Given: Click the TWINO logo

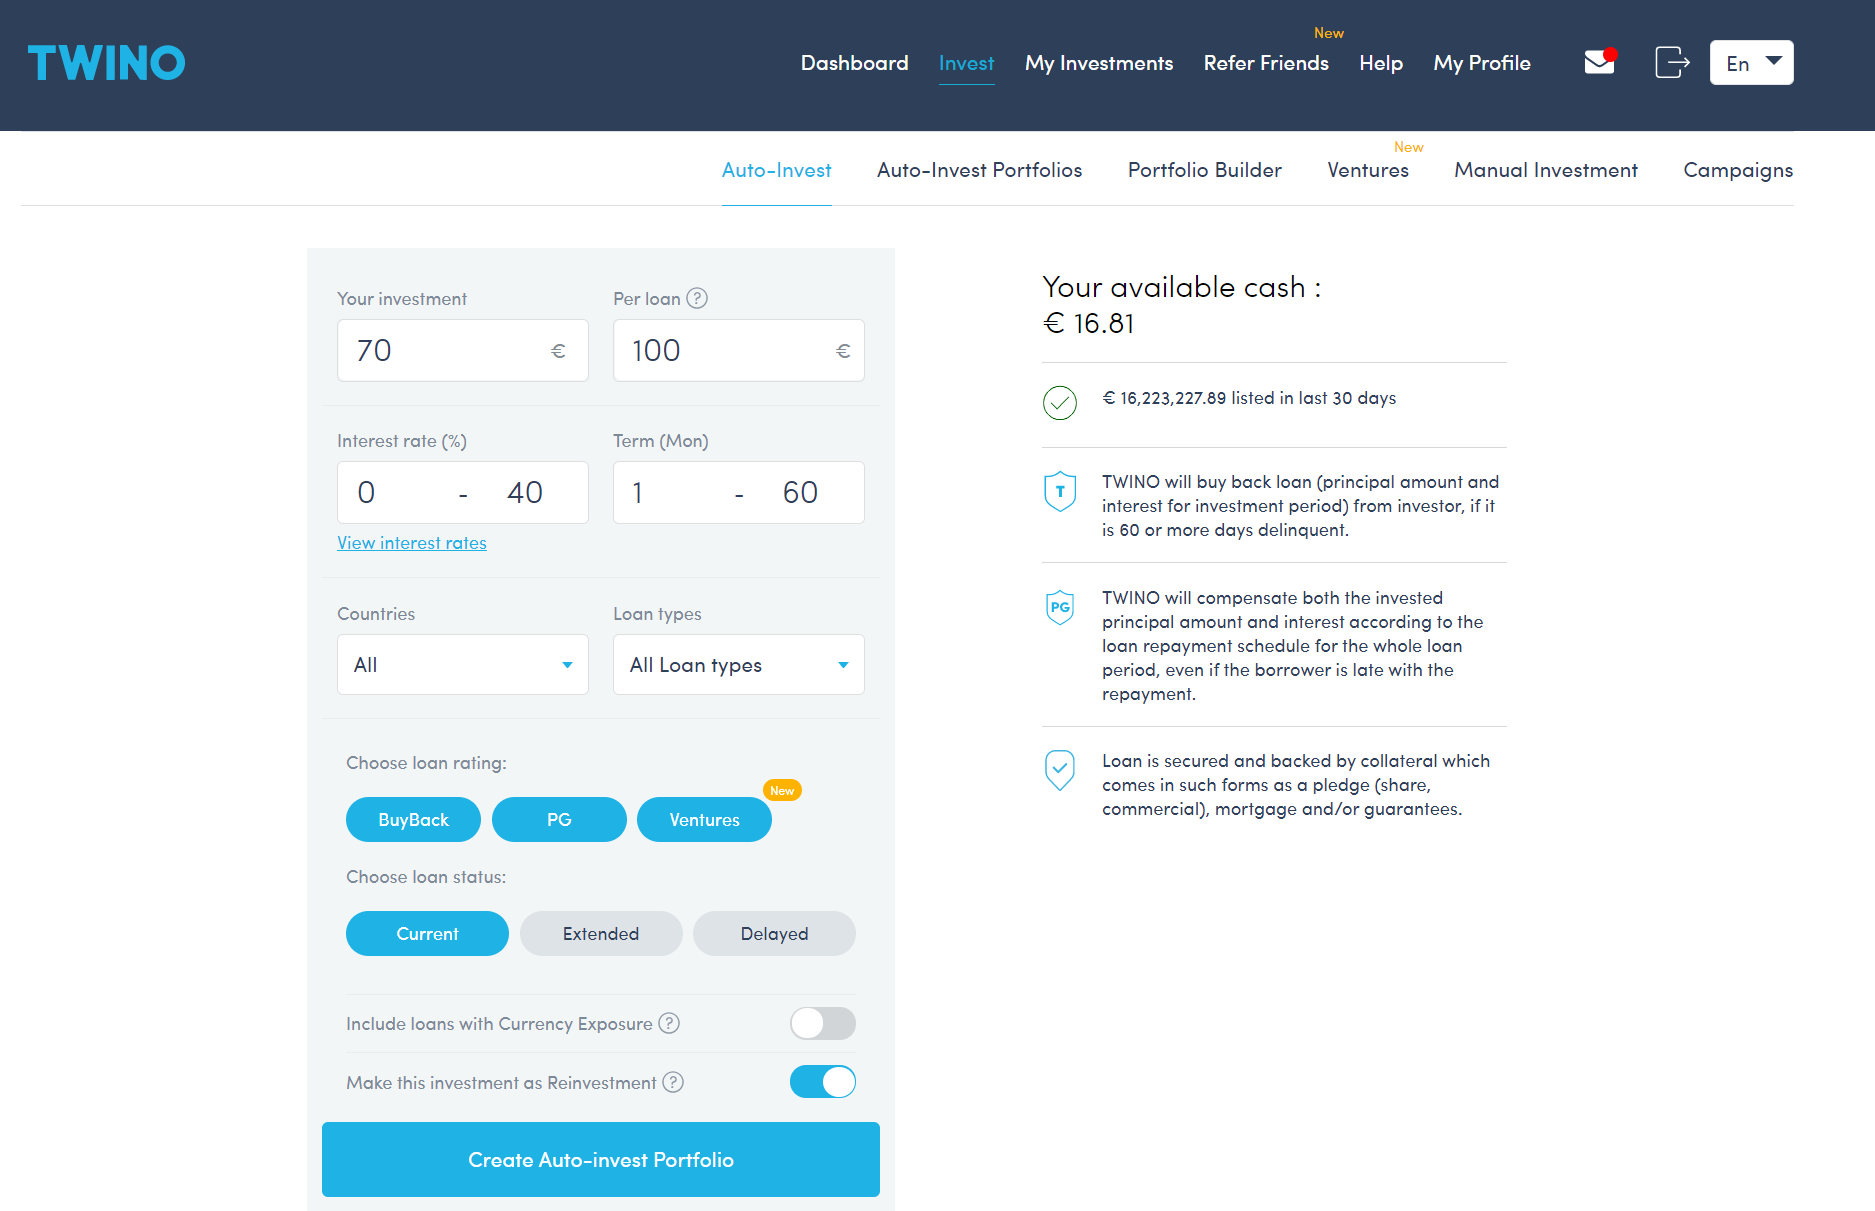Looking at the screenshot, I should [x=106, y=63].
